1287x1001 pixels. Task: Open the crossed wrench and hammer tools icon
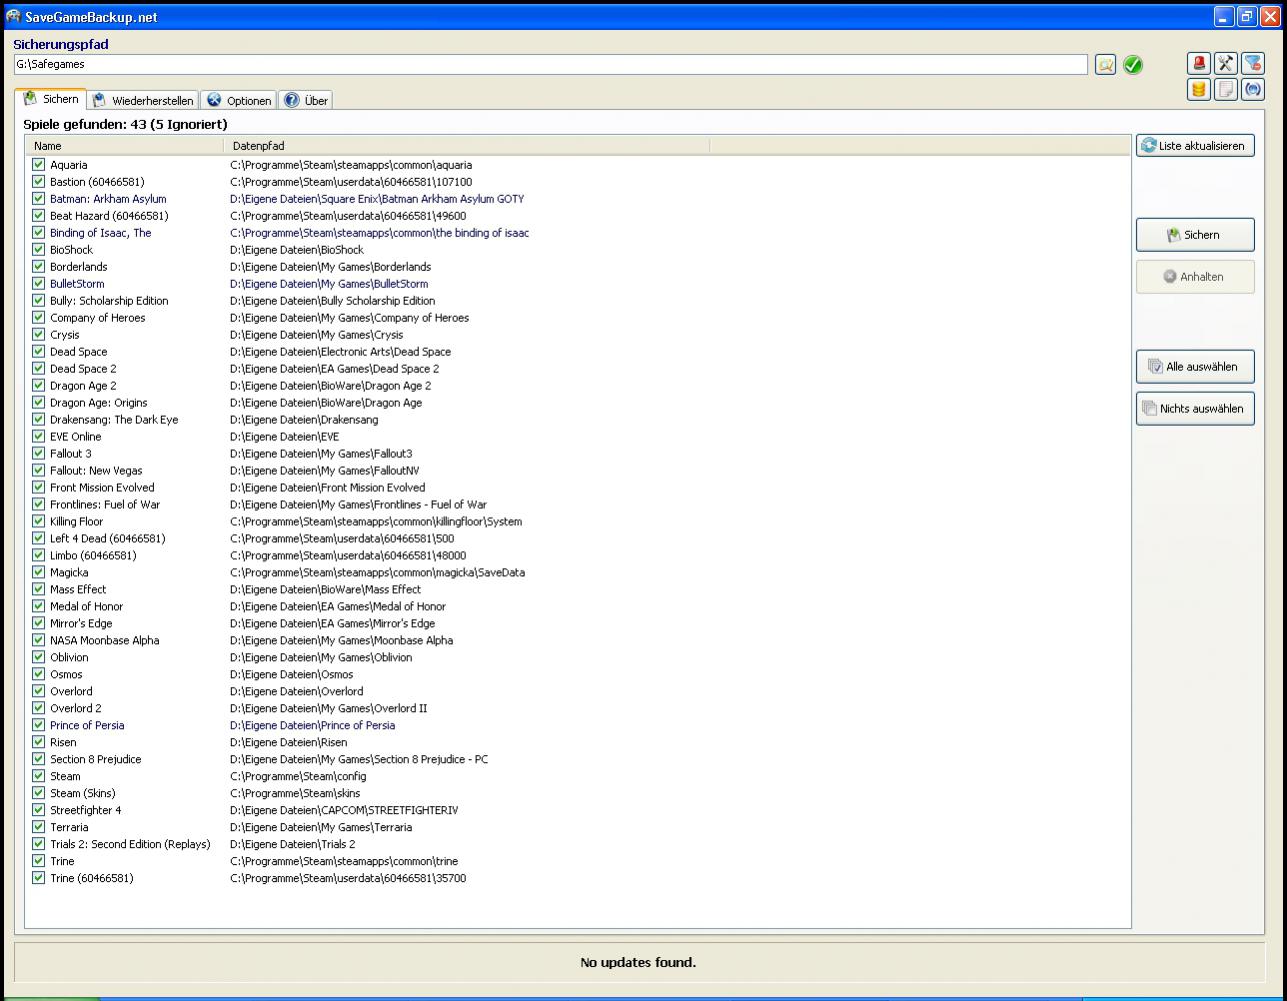(1226, 63)
